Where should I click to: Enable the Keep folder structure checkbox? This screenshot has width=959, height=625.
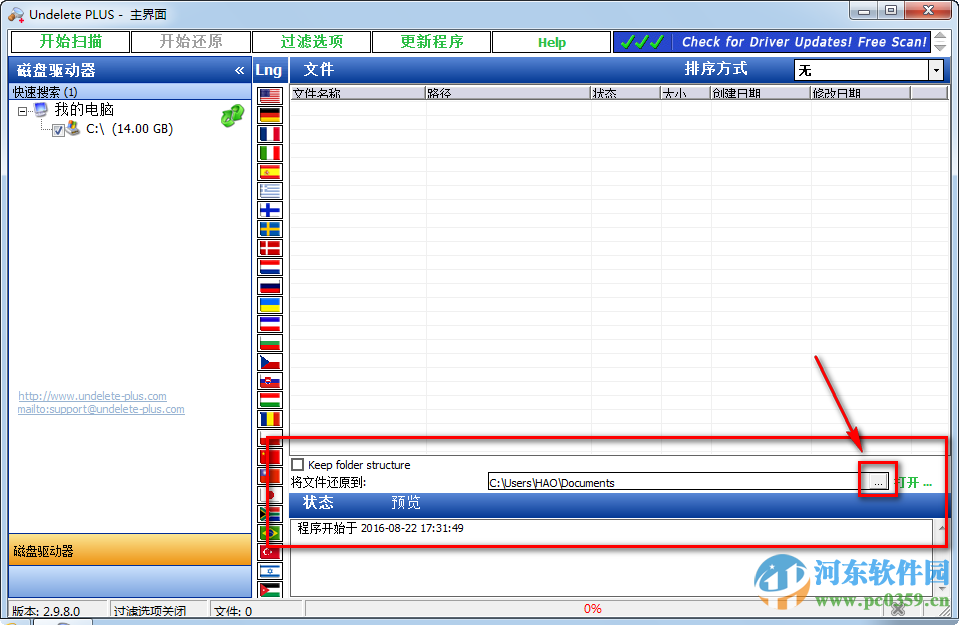click(297, 464)
